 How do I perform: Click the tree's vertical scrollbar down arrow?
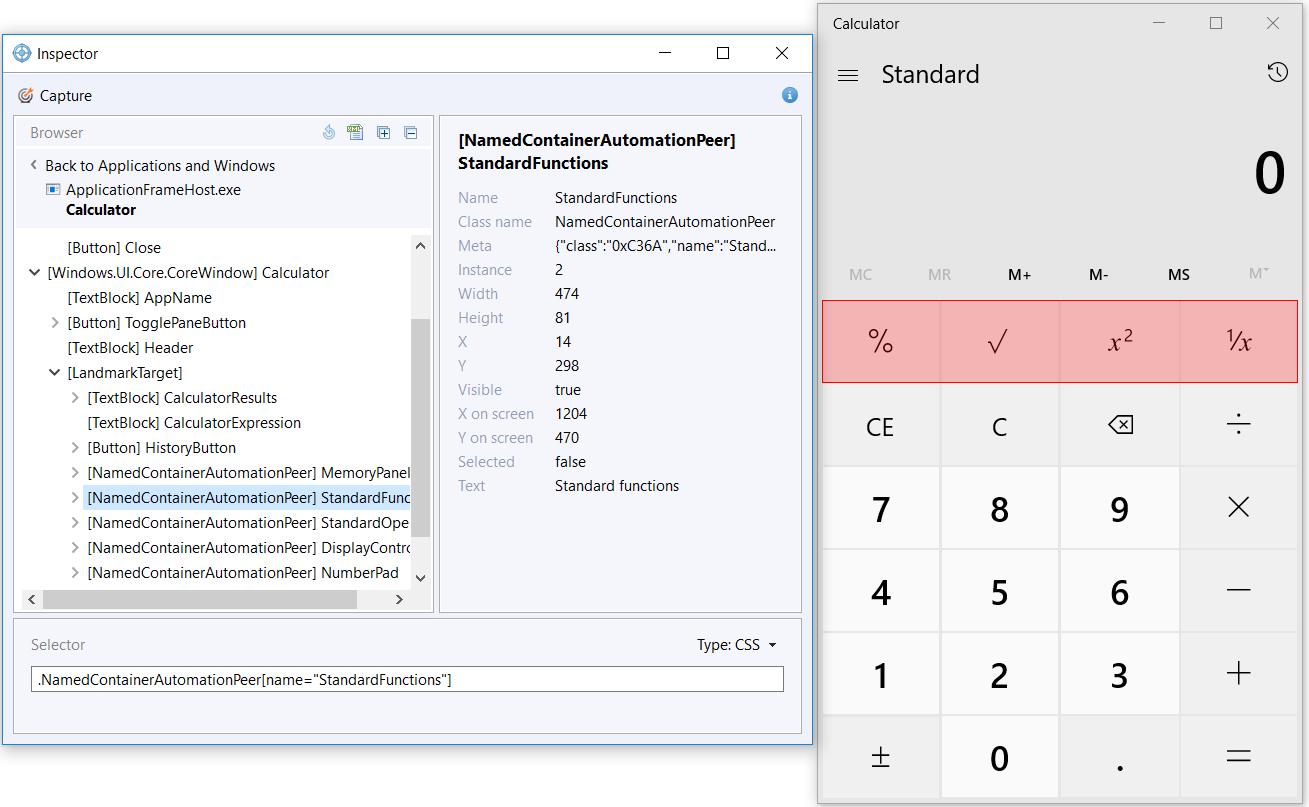(x=420, y=578)
